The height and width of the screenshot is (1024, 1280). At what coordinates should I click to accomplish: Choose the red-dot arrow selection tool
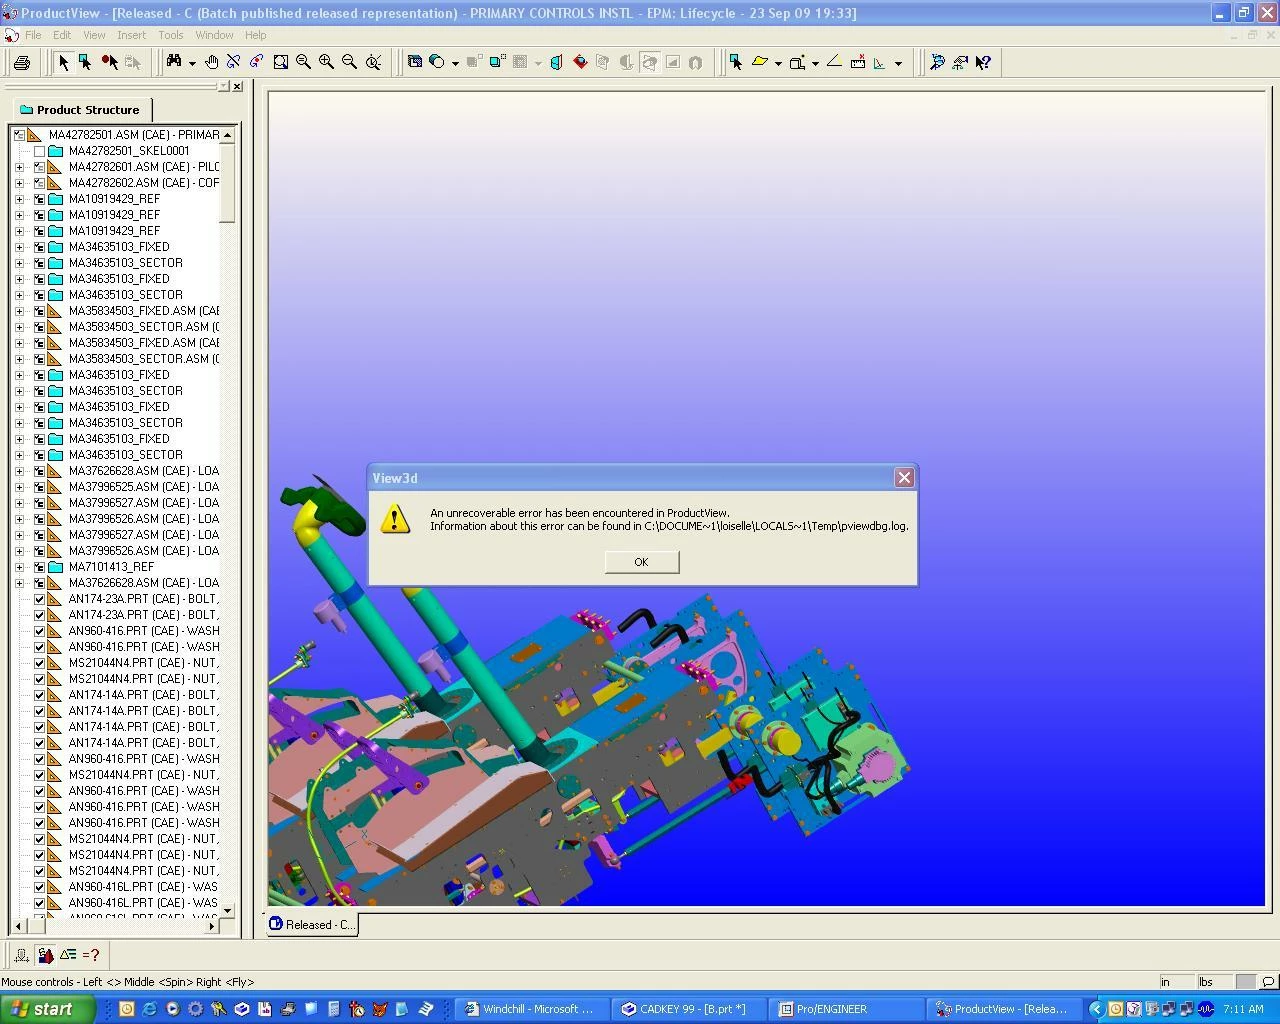109,62
